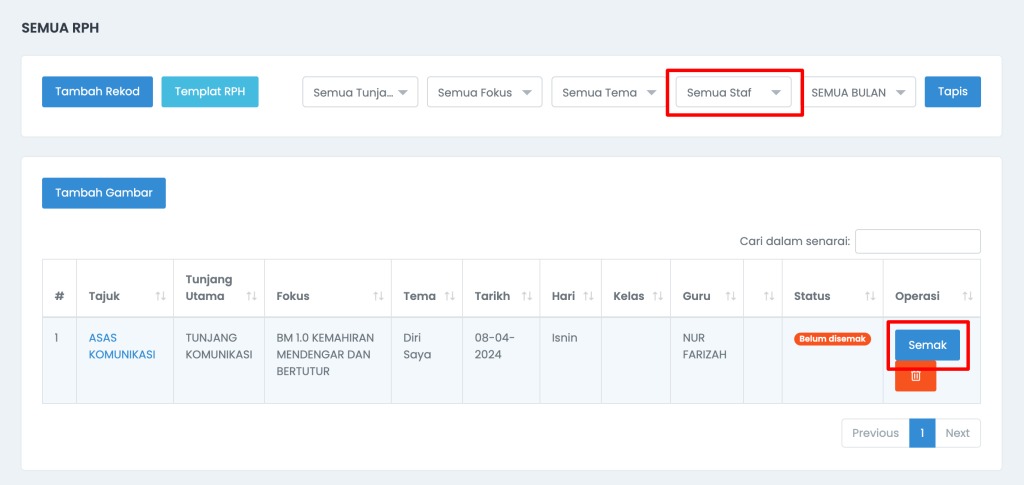Go to Next page in pagination

point(957,433)
